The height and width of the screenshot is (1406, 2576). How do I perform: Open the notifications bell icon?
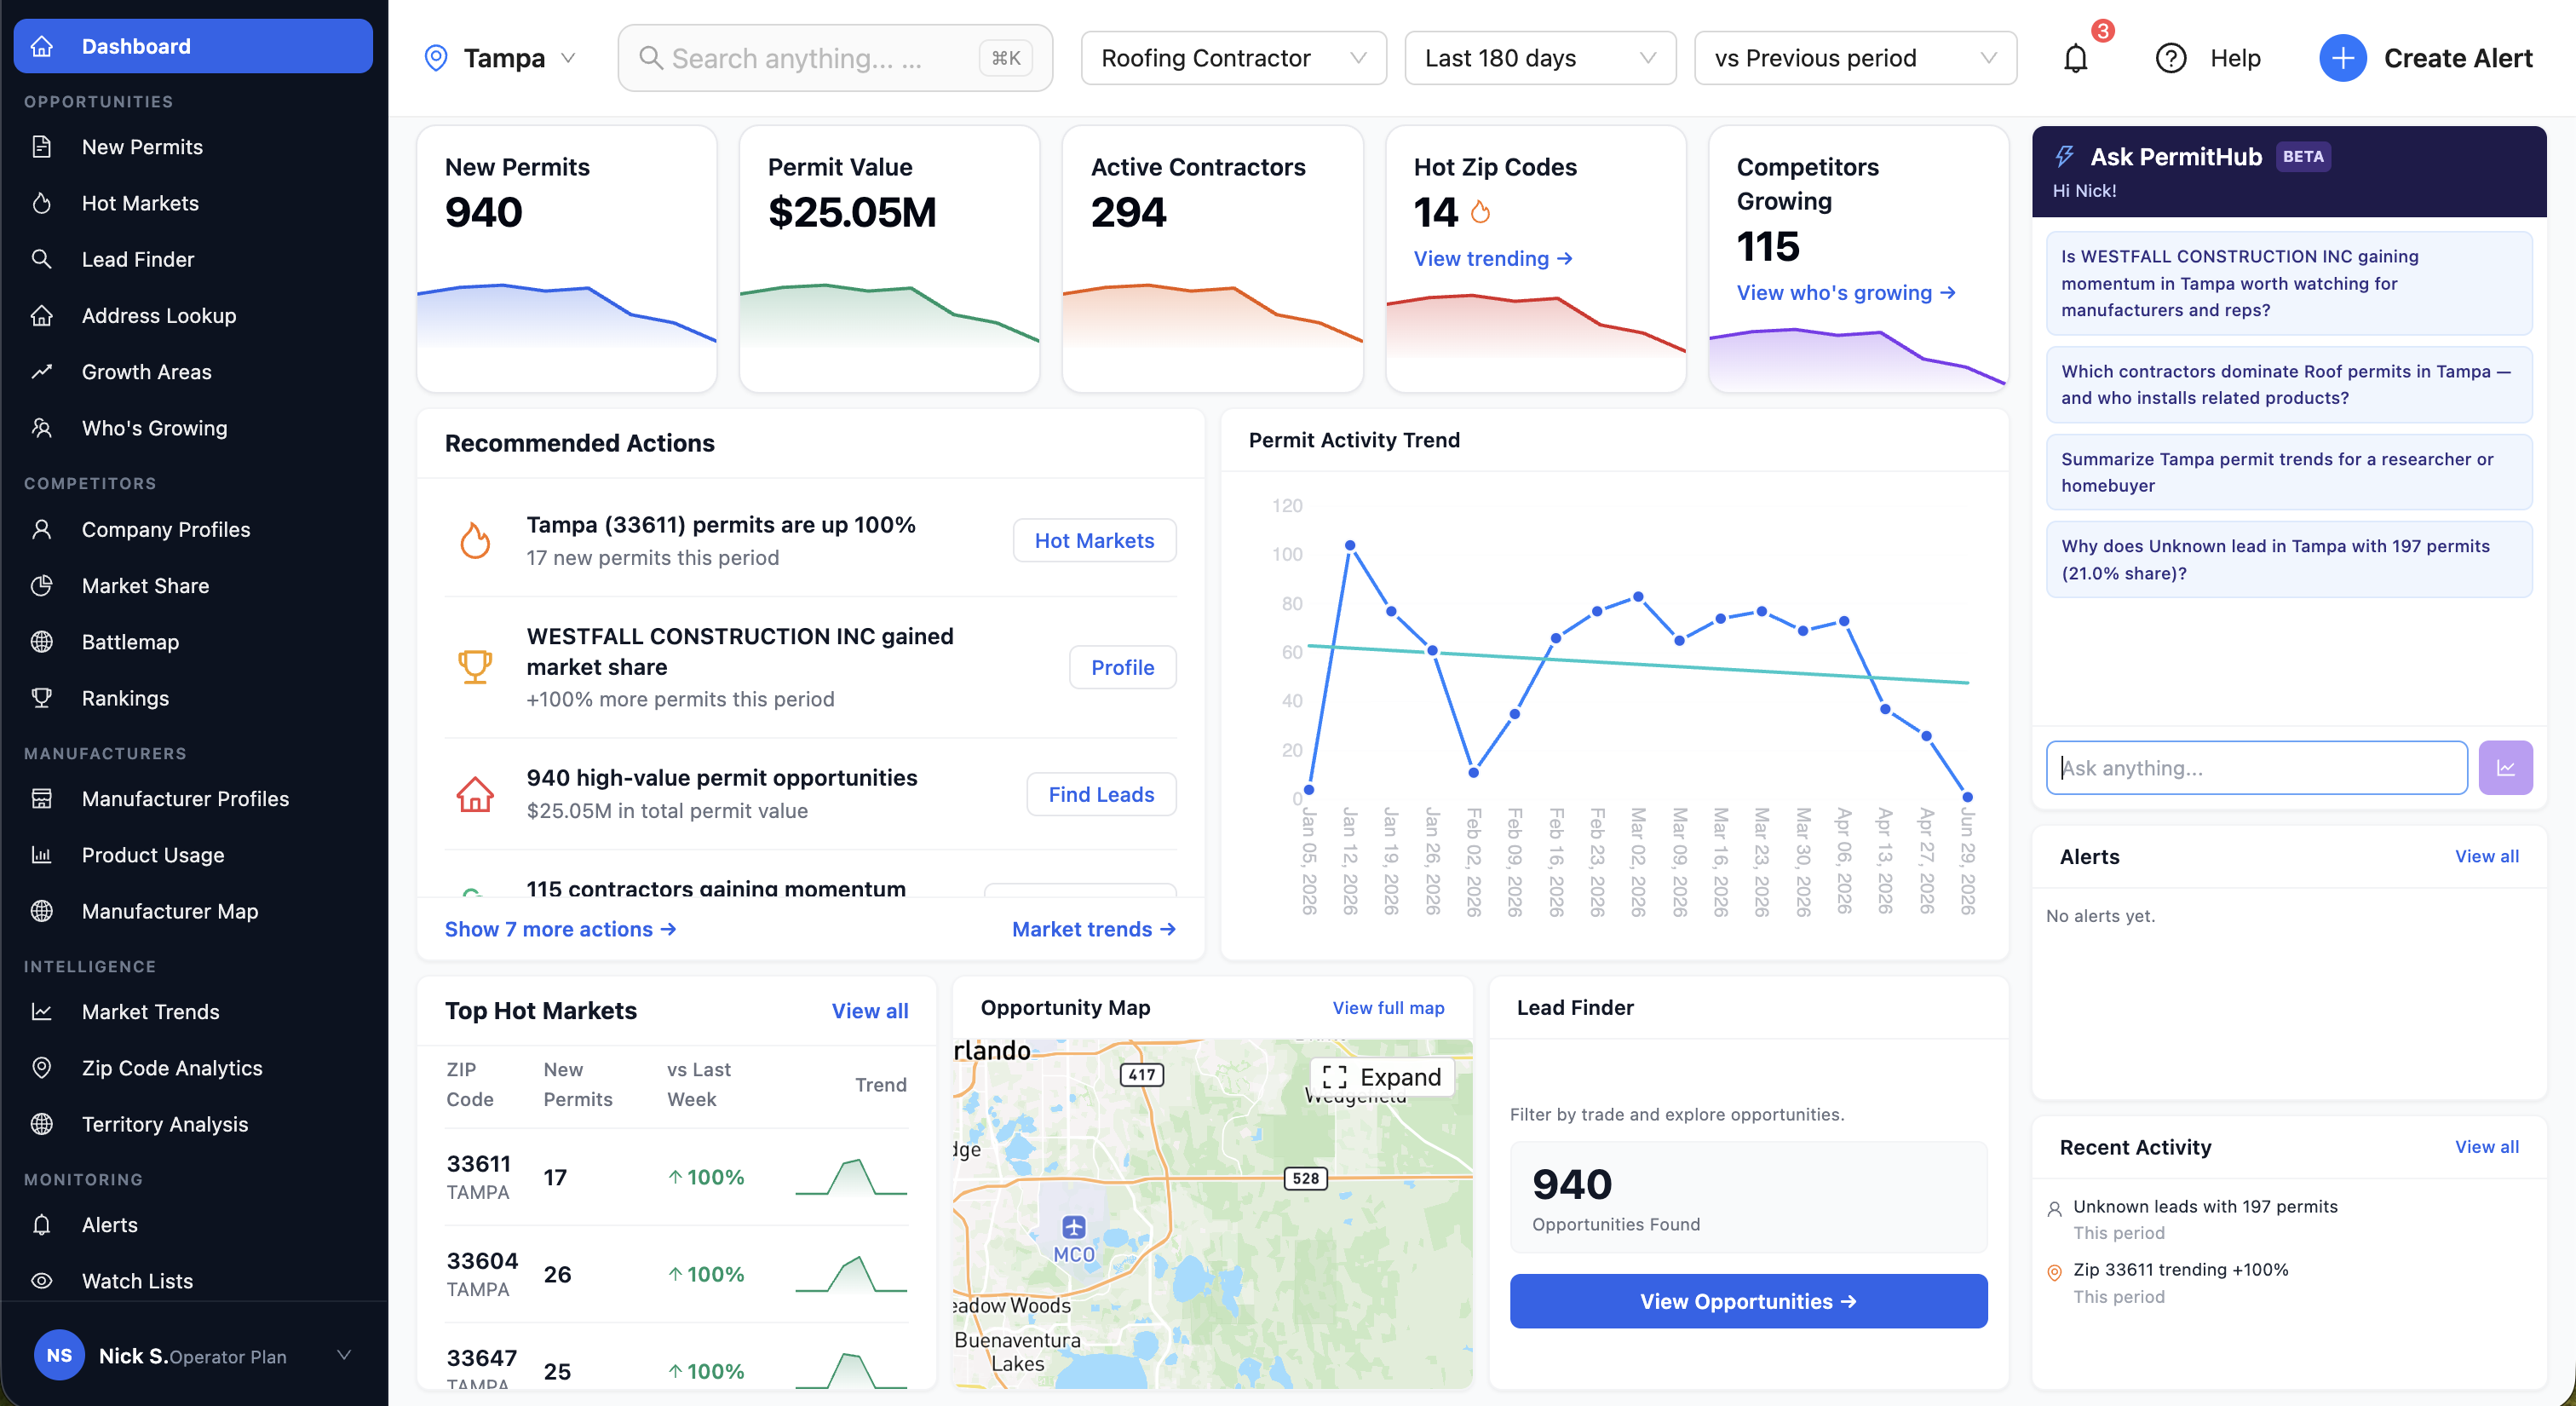2075,59
